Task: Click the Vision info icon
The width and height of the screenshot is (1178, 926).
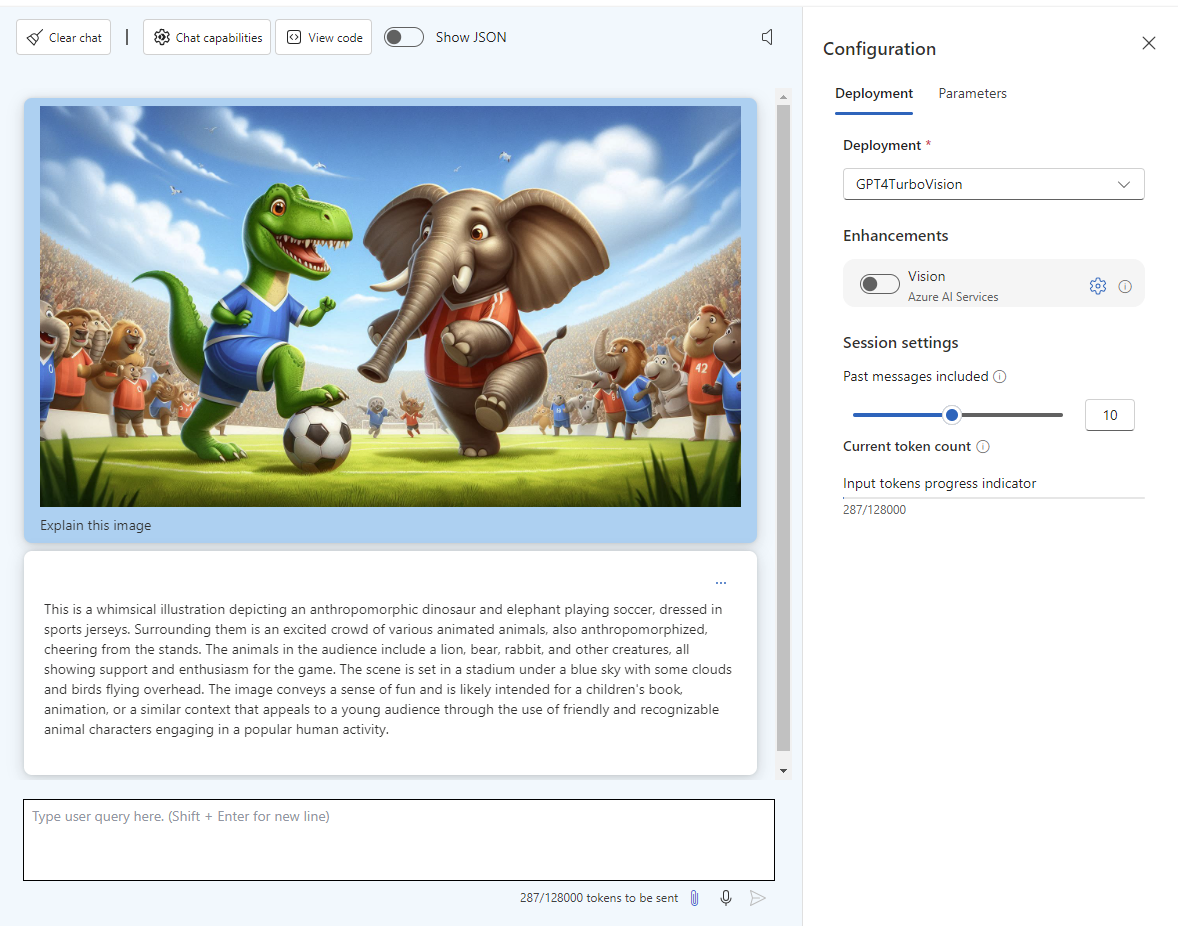Action: 1125,286
